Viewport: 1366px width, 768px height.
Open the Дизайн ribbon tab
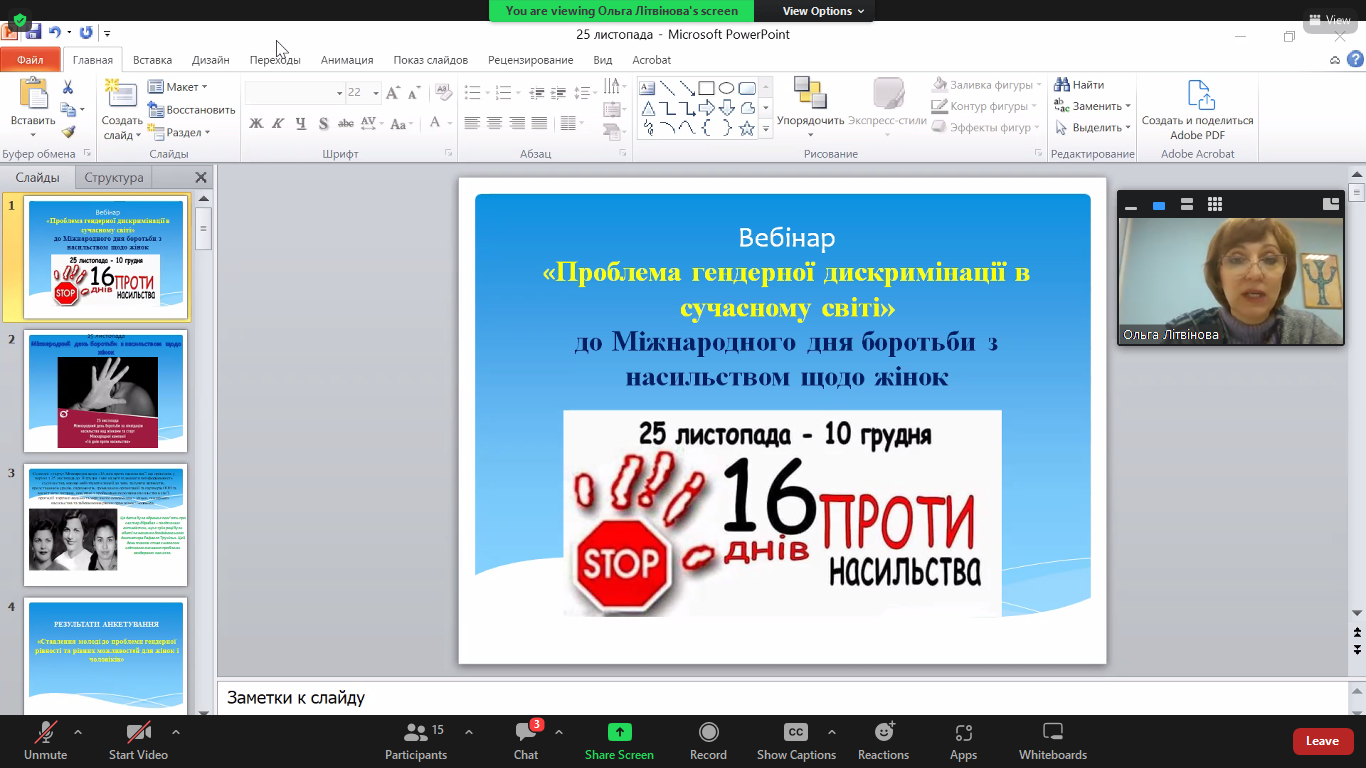(211, 60)
